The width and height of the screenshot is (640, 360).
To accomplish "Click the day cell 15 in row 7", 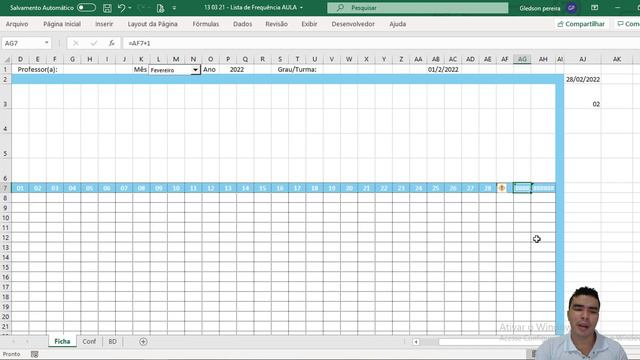I will [262, 188].
